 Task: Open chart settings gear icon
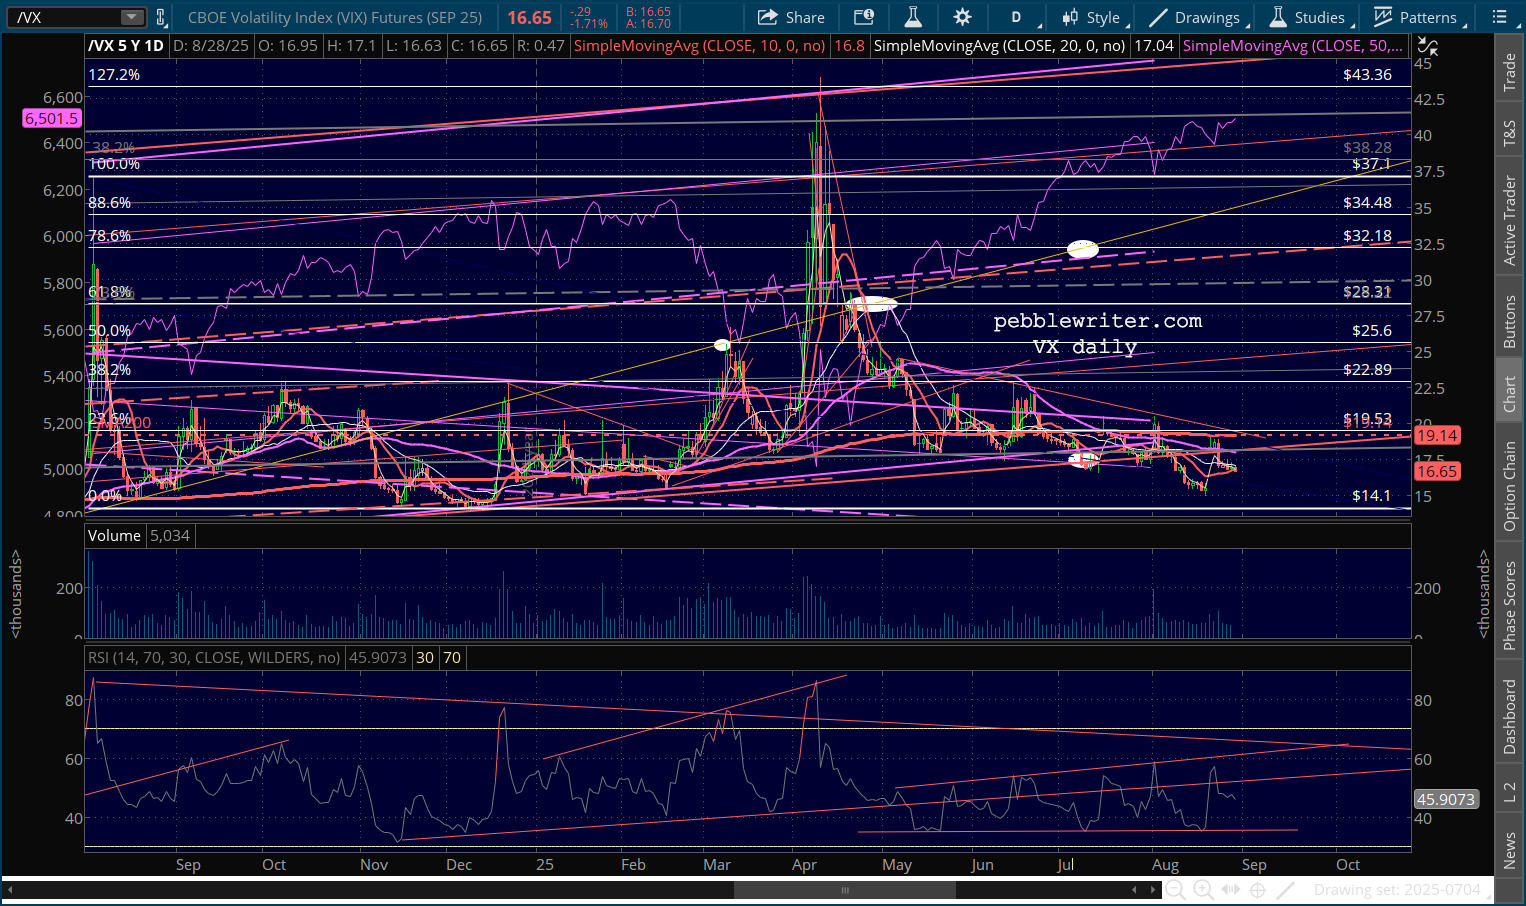pyautogui.click(x=962, y=17)
